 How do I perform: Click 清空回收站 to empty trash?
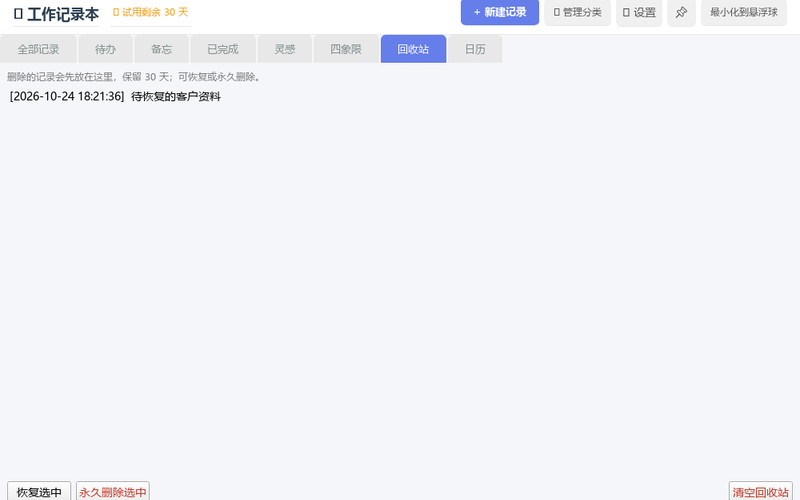coord(761,492)
